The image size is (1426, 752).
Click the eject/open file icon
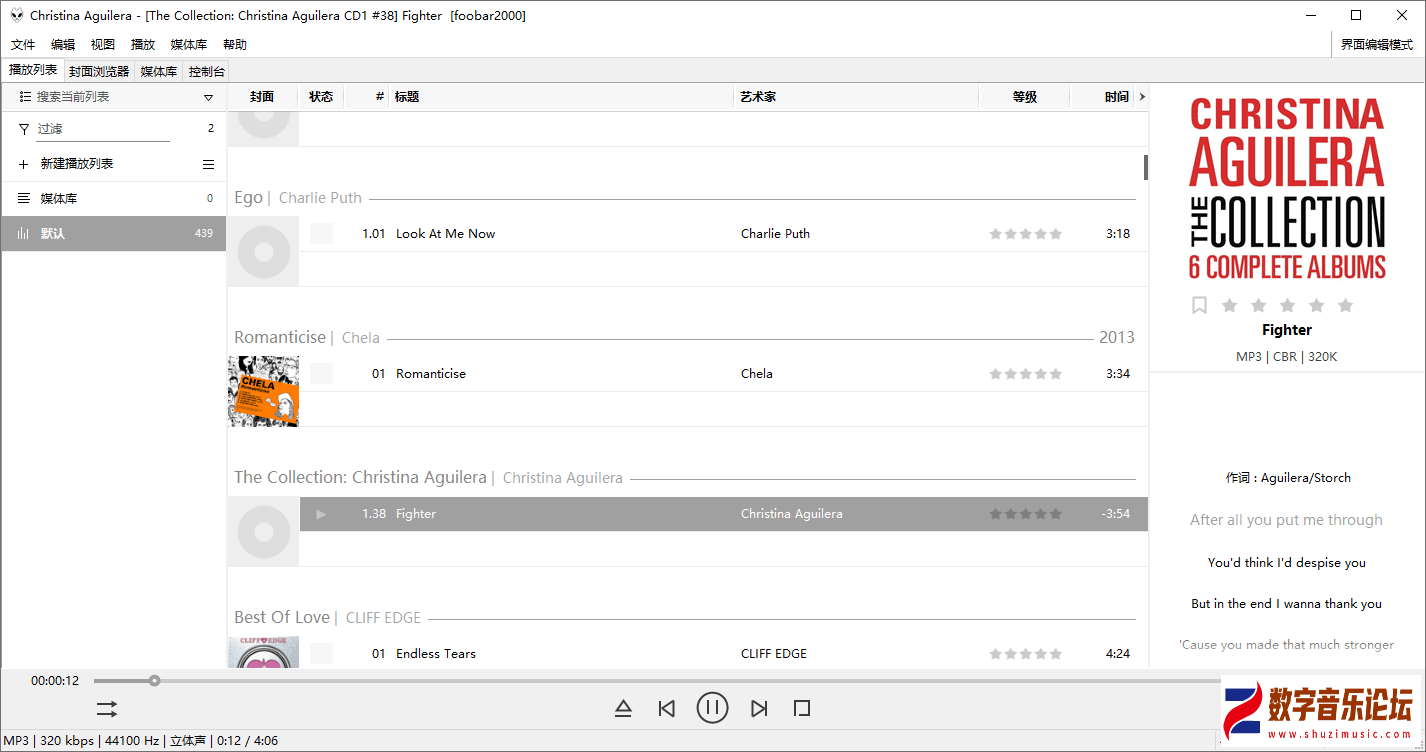[x=623, y=708]
